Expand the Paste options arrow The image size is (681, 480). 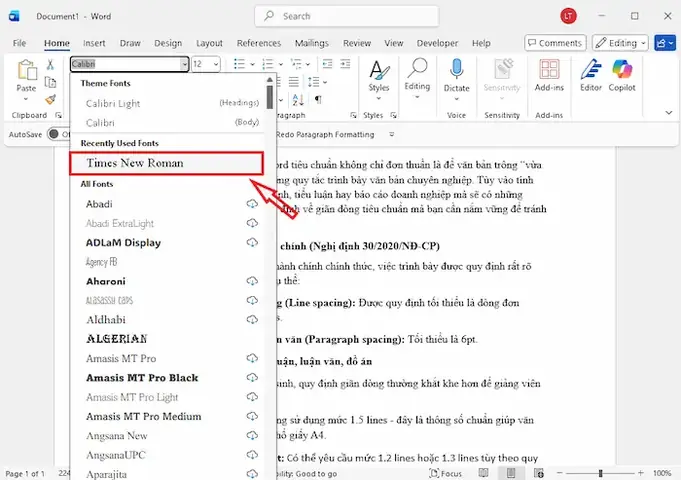26,99
